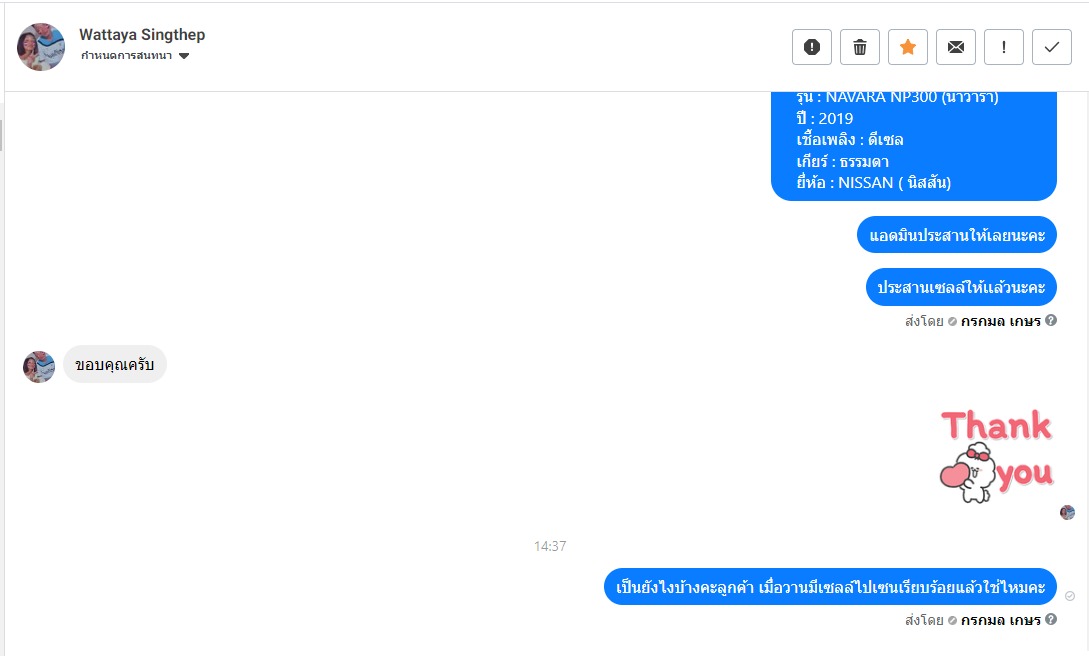Click the Thank you sticker
The image size is (1089, 656).
point(997,456)
